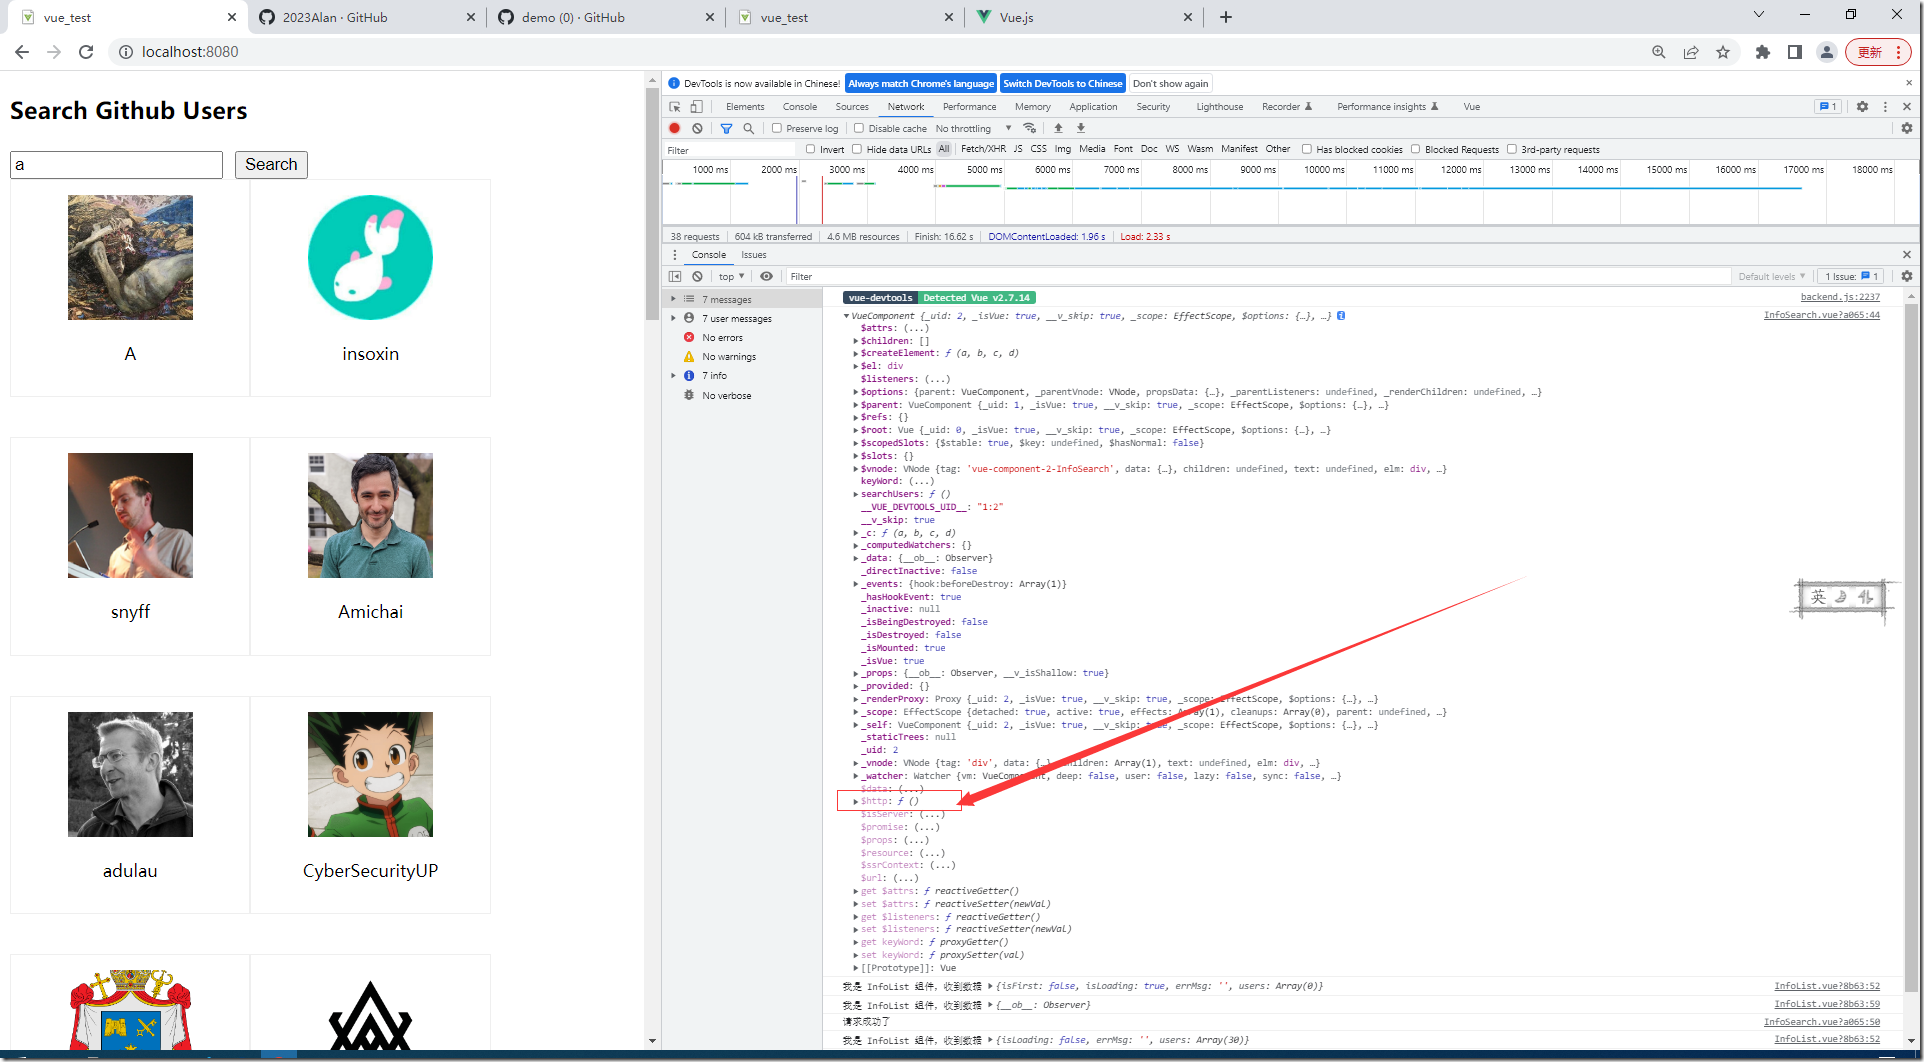Click import HAR file upload arrow
The height and width of the screenshot is (1062, 1924).
1058,128
